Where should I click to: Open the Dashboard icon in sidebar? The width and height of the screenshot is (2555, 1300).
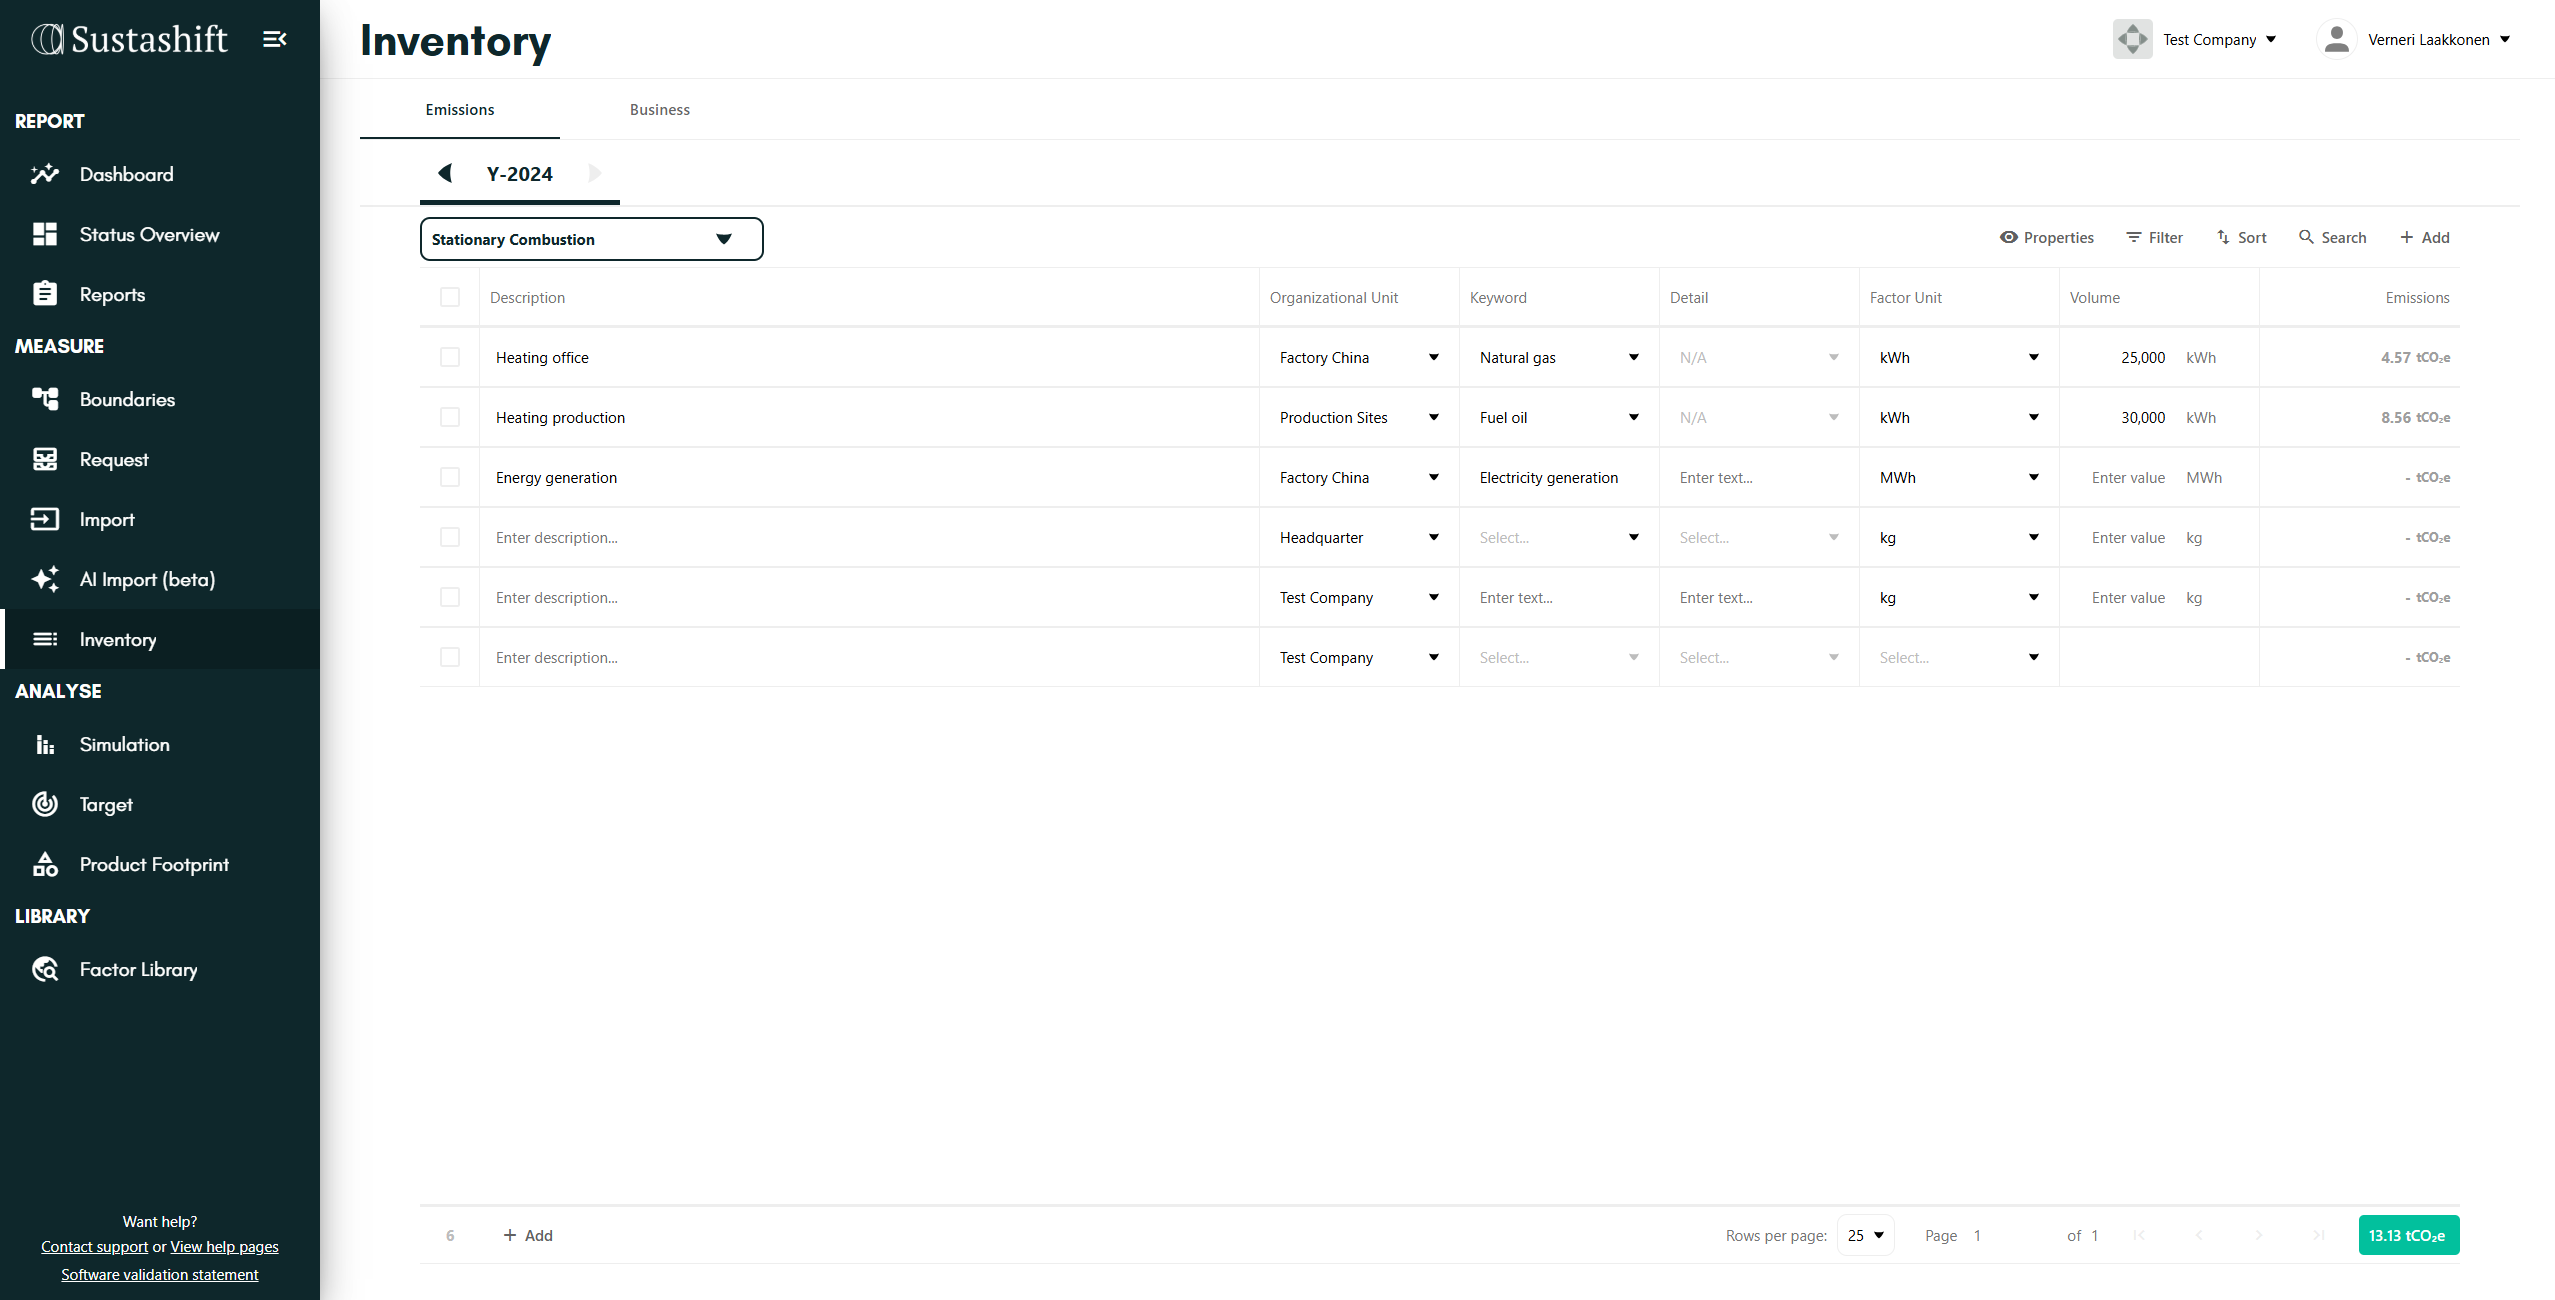(x=45, y=174)
